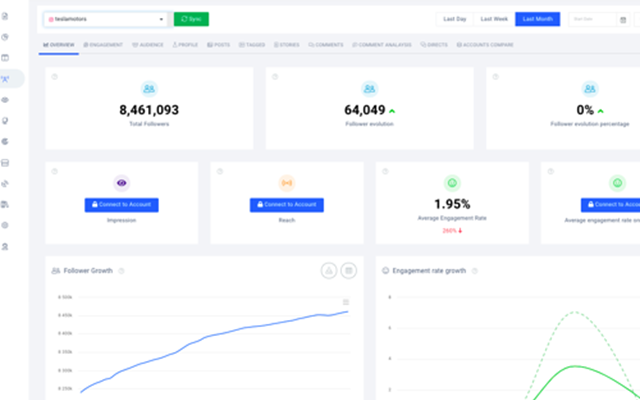Click info icon on Follower evolution percentage card
640x400 pixels.
point(496,77)
